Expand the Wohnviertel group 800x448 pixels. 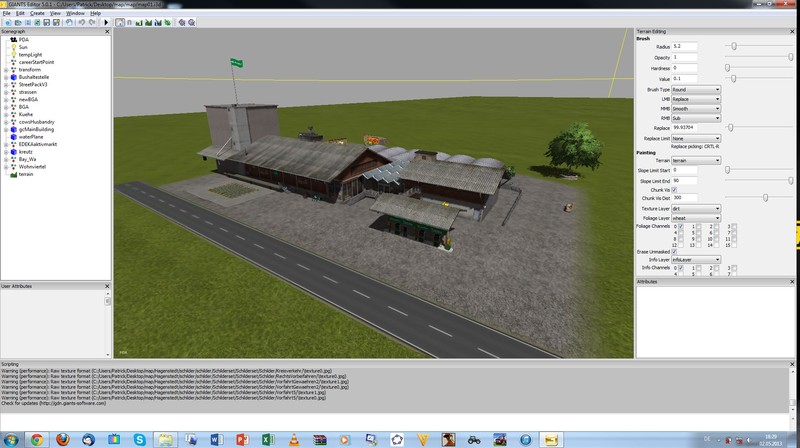[6, 167]
